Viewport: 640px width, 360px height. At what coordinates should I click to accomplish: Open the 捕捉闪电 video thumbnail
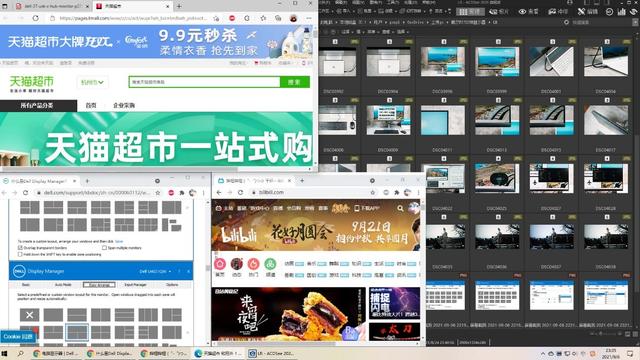[394, 303]
